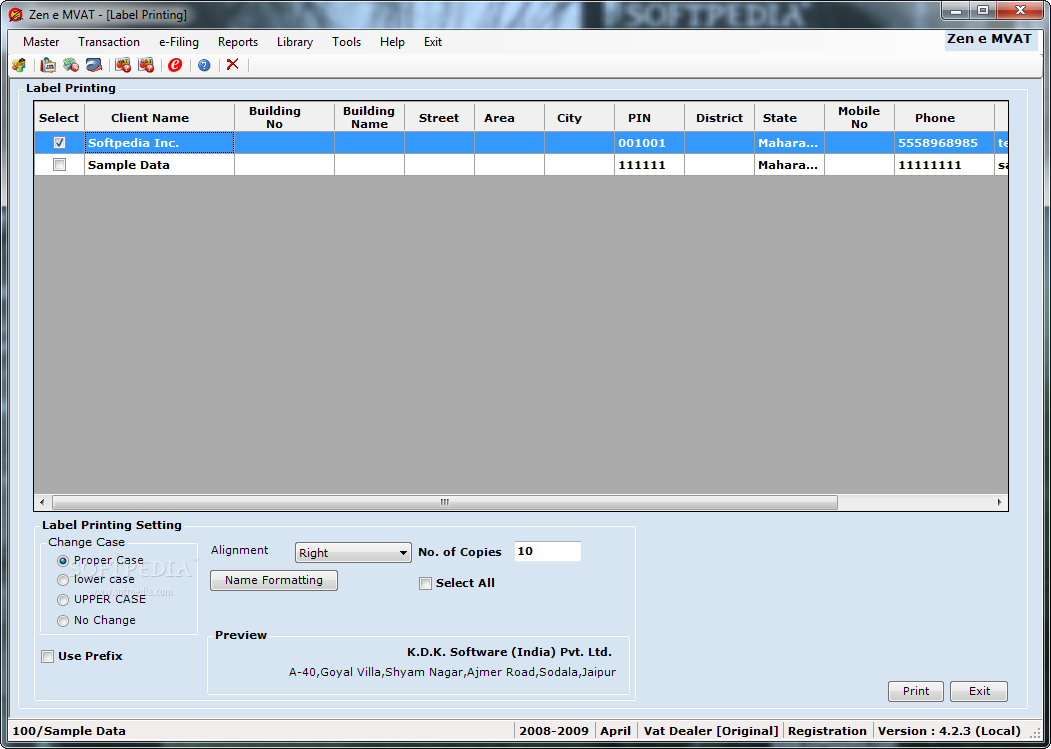Viewport: 1051px width, 749px height.
Task: Click the blue swoosh import toolbar icon
Action: click(x=94, y=65)
